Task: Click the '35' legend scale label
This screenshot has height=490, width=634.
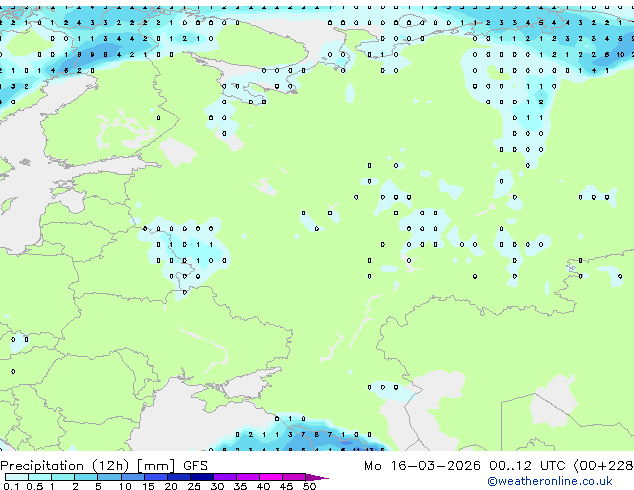Action: (240, 486)
